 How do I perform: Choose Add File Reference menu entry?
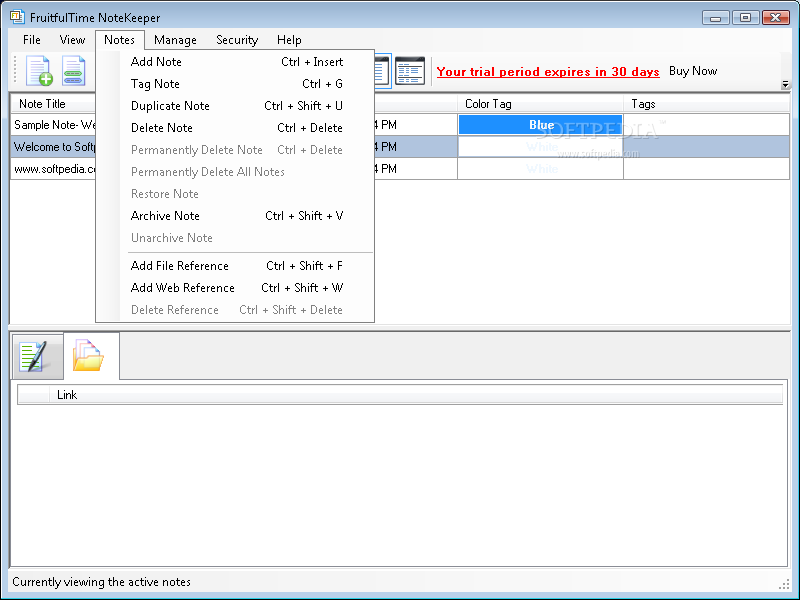pos(236,266)
